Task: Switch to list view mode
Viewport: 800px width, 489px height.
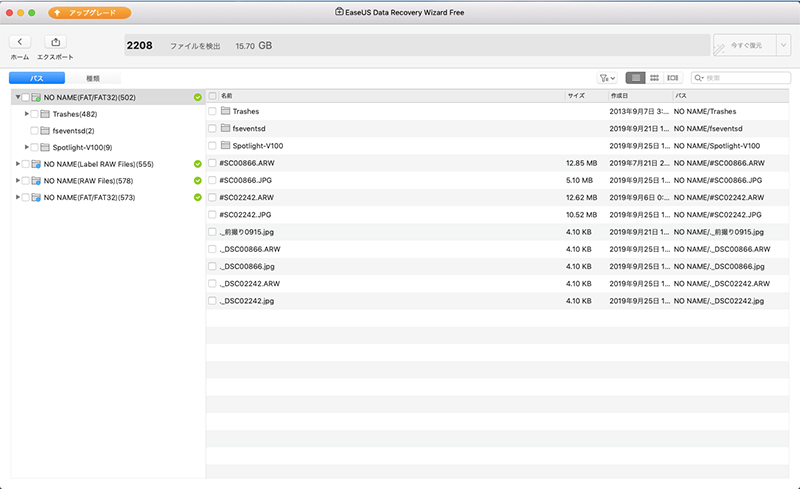Action: [635, 78]
